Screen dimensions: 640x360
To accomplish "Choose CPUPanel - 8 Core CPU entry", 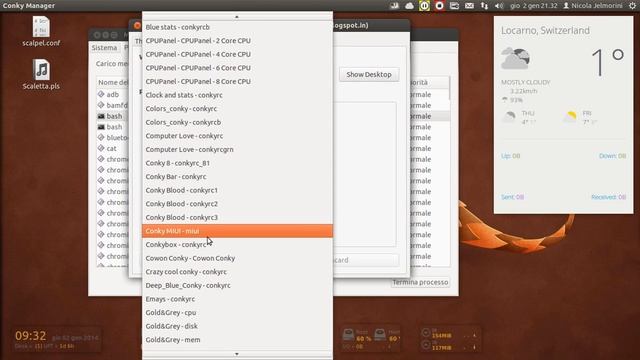I will coord(237,81).
